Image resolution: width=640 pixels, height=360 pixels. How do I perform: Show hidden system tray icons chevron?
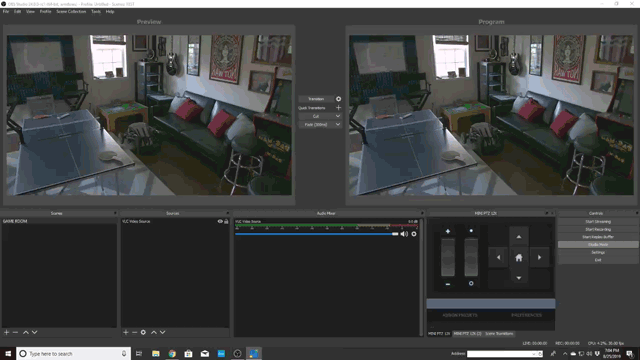point(565,353)
